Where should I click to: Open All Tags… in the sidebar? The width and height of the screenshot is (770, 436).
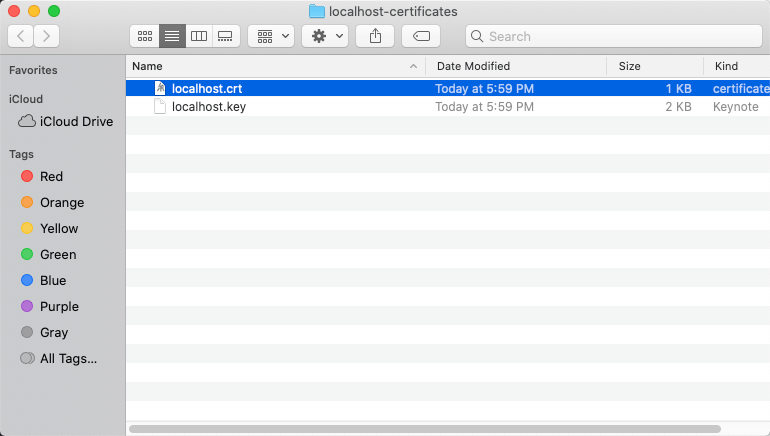tap(58, 358)
